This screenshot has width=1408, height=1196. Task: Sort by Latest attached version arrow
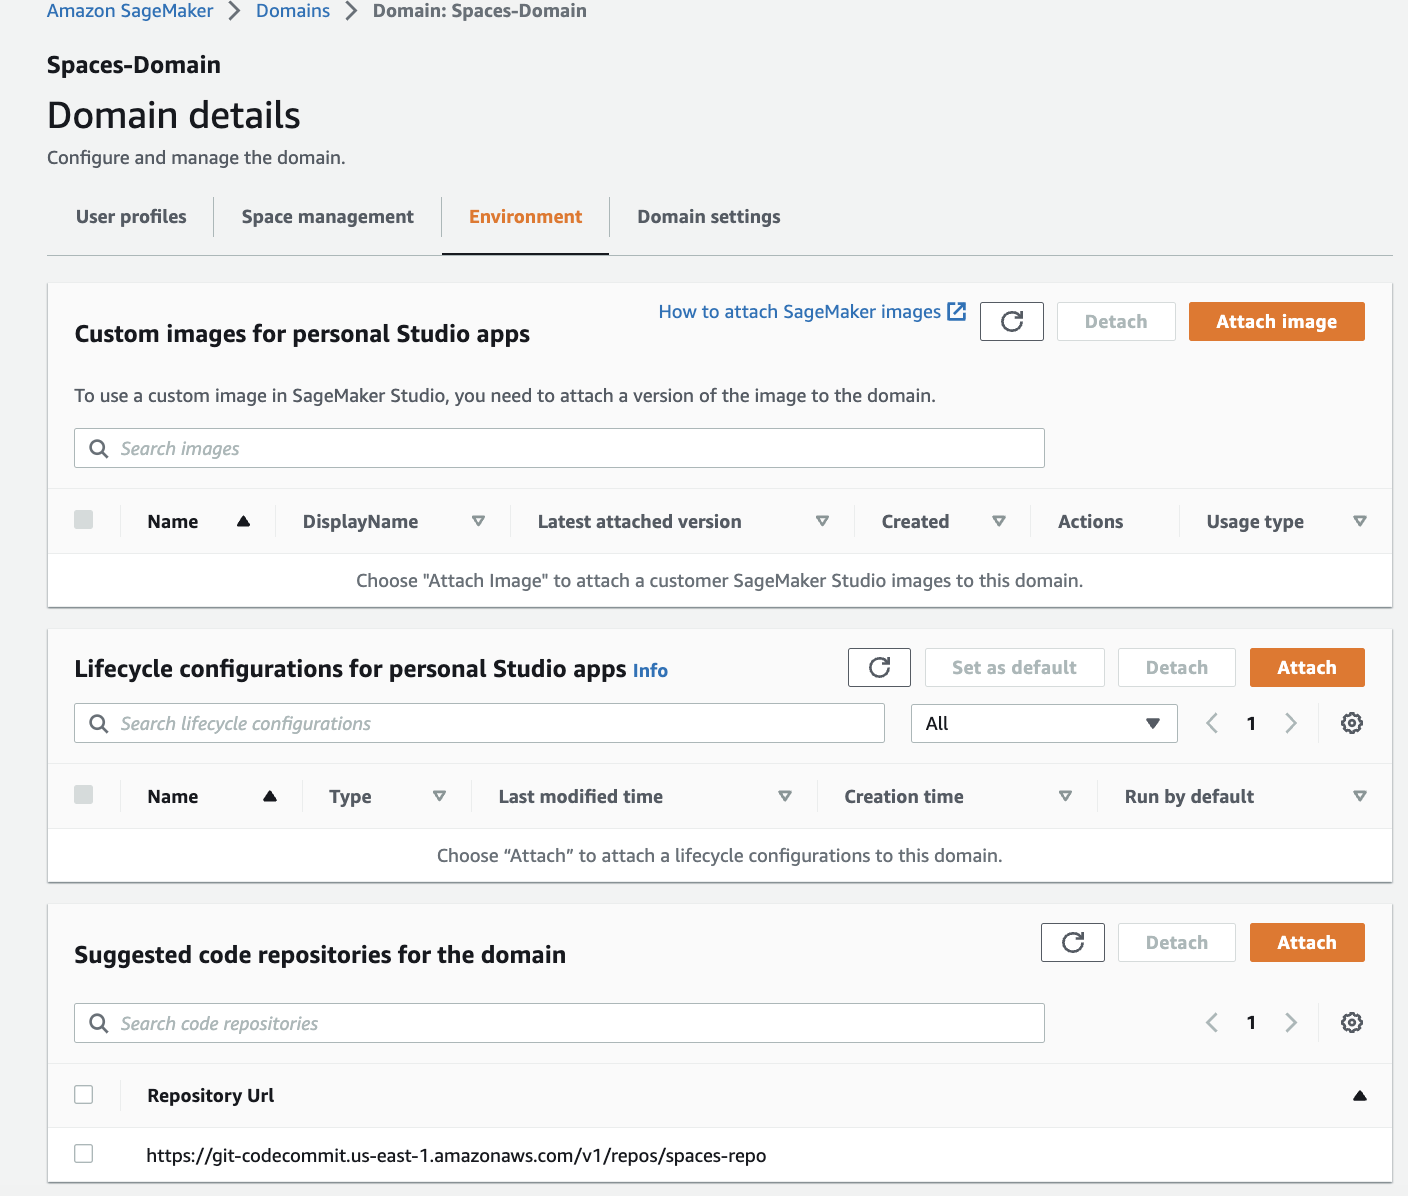pyautogui.click(x=822, y=521)
